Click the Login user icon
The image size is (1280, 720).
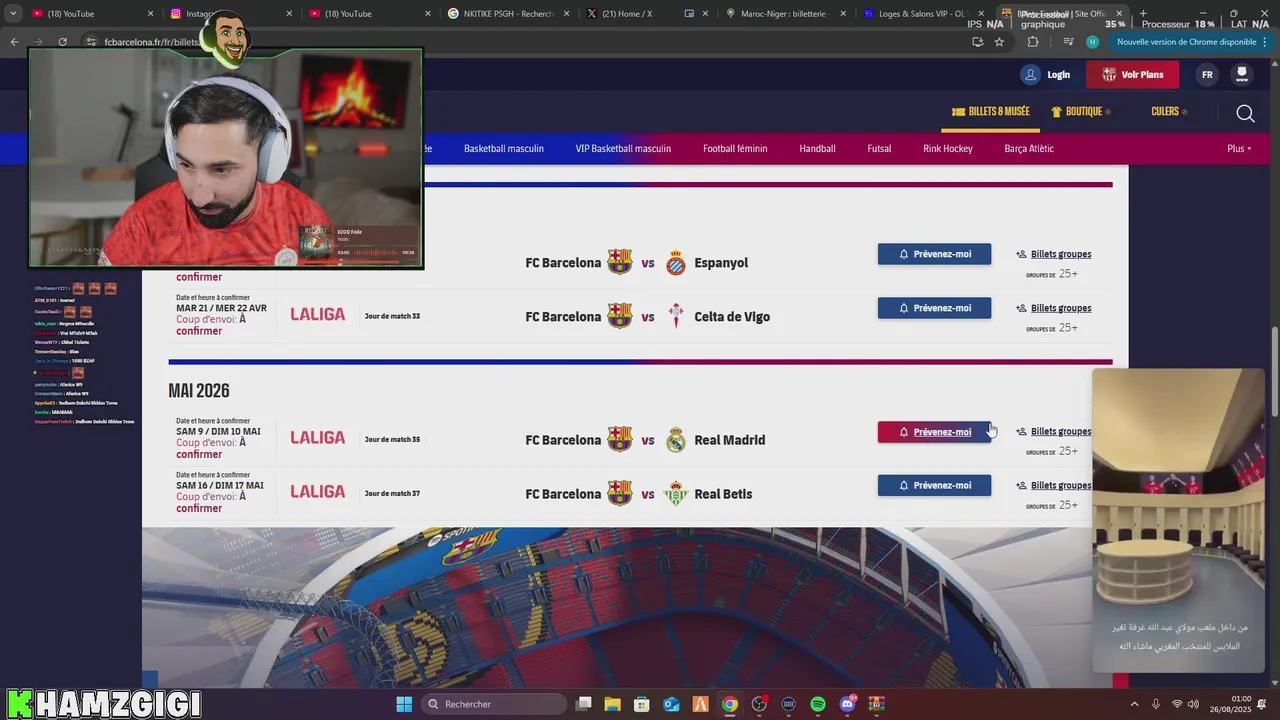pyautogui.click(x=1030, y=75)
